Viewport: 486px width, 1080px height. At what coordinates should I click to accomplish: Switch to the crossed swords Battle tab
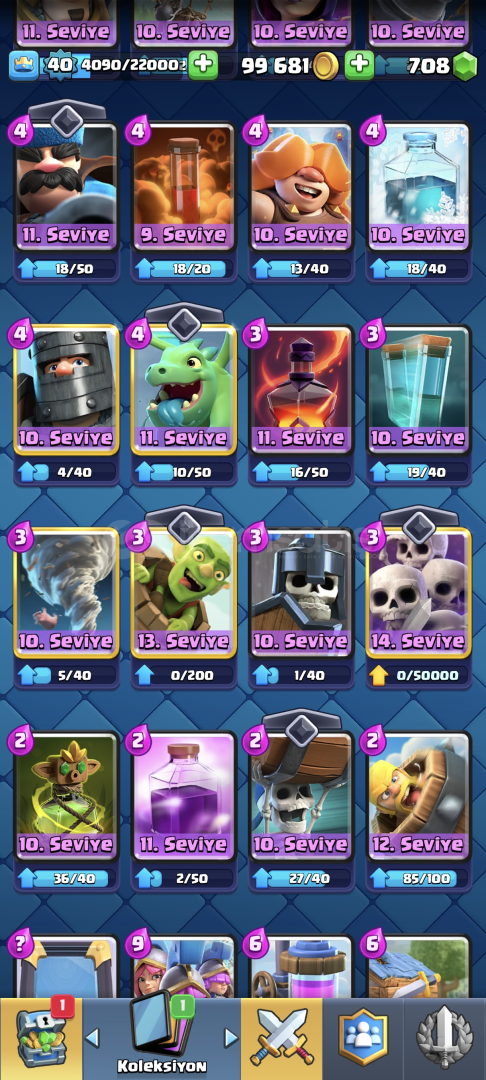(x=281, y=1038)
